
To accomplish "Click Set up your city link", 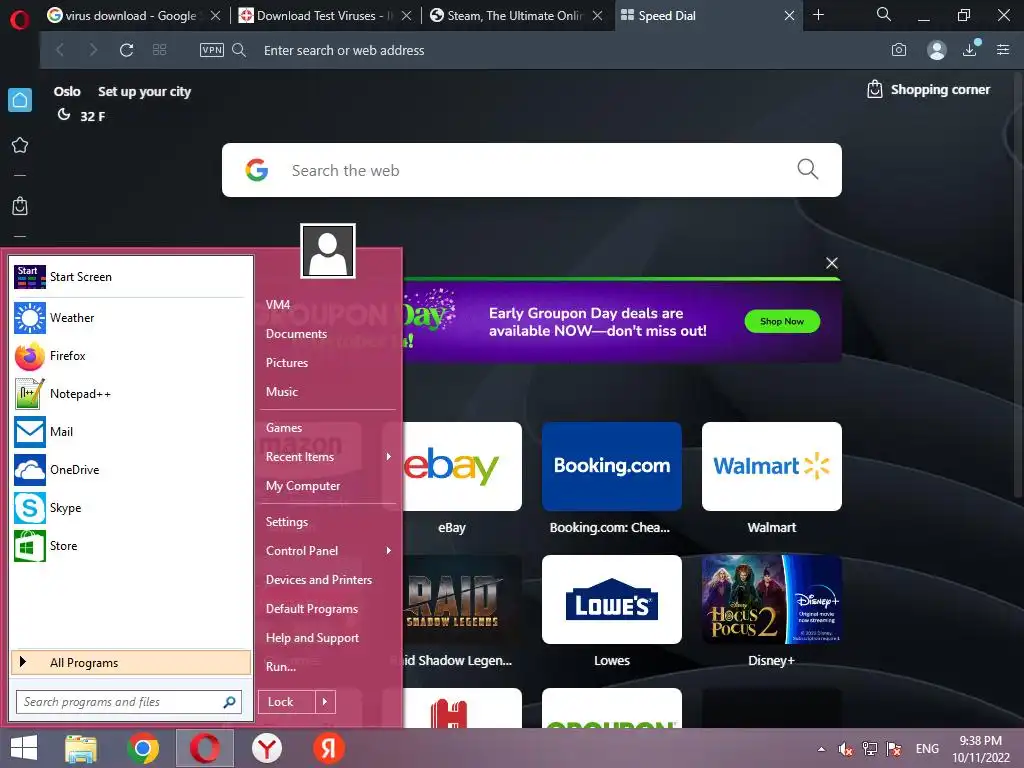I will click(x=144, y=91).
